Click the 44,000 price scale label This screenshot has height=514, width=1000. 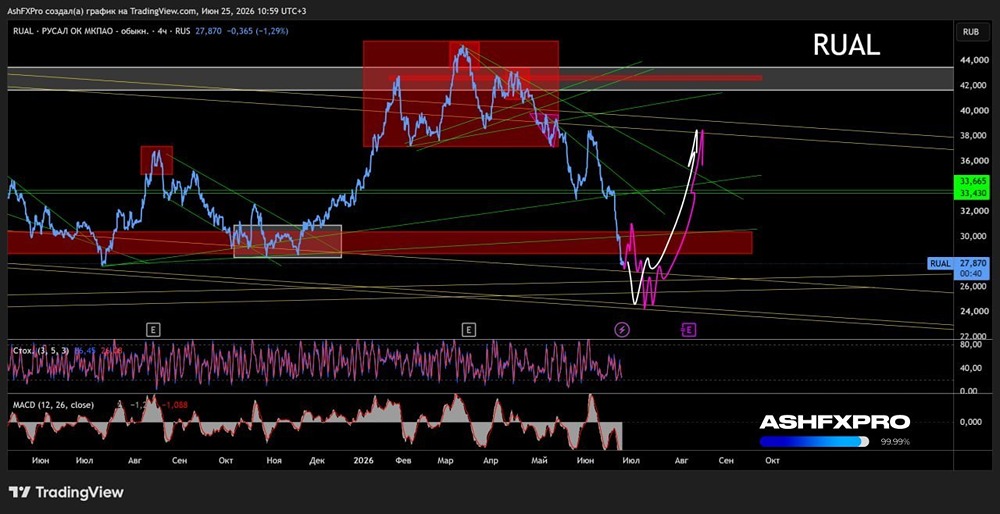(x=973, y=60)
